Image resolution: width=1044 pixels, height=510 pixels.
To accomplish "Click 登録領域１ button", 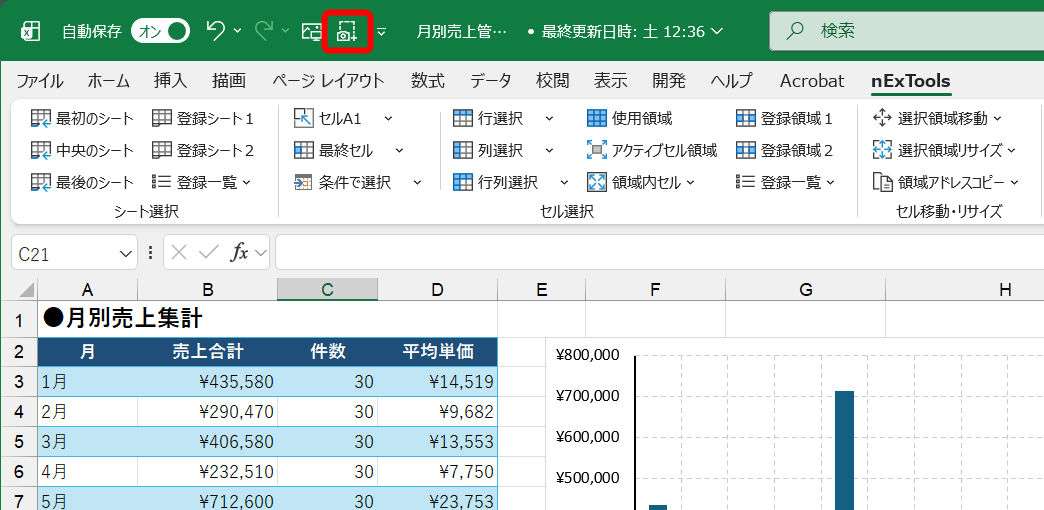I will (x=784, y=119).
